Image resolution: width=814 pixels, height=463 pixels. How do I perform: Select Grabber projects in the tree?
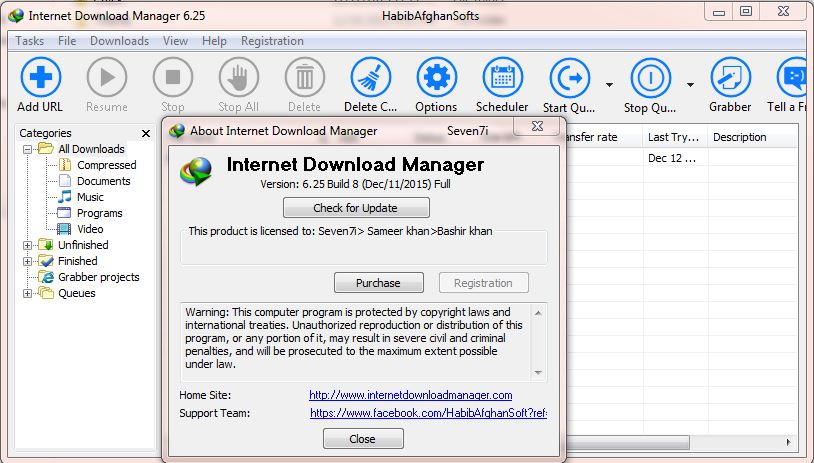point(99,277)
